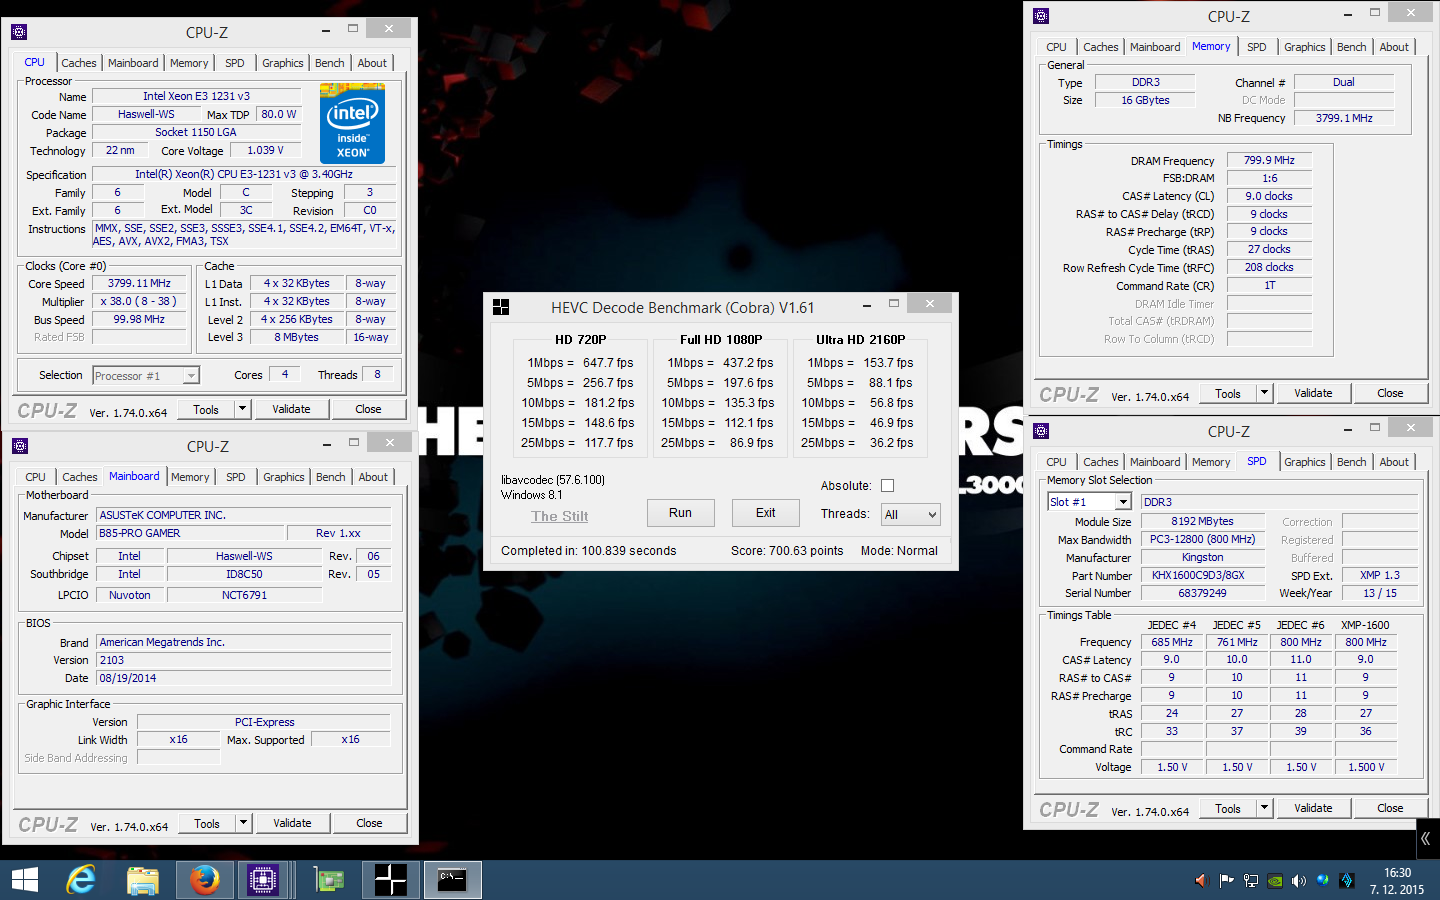
Task: Switch to Caches tab in CPU window
Action: coord(79,63)
